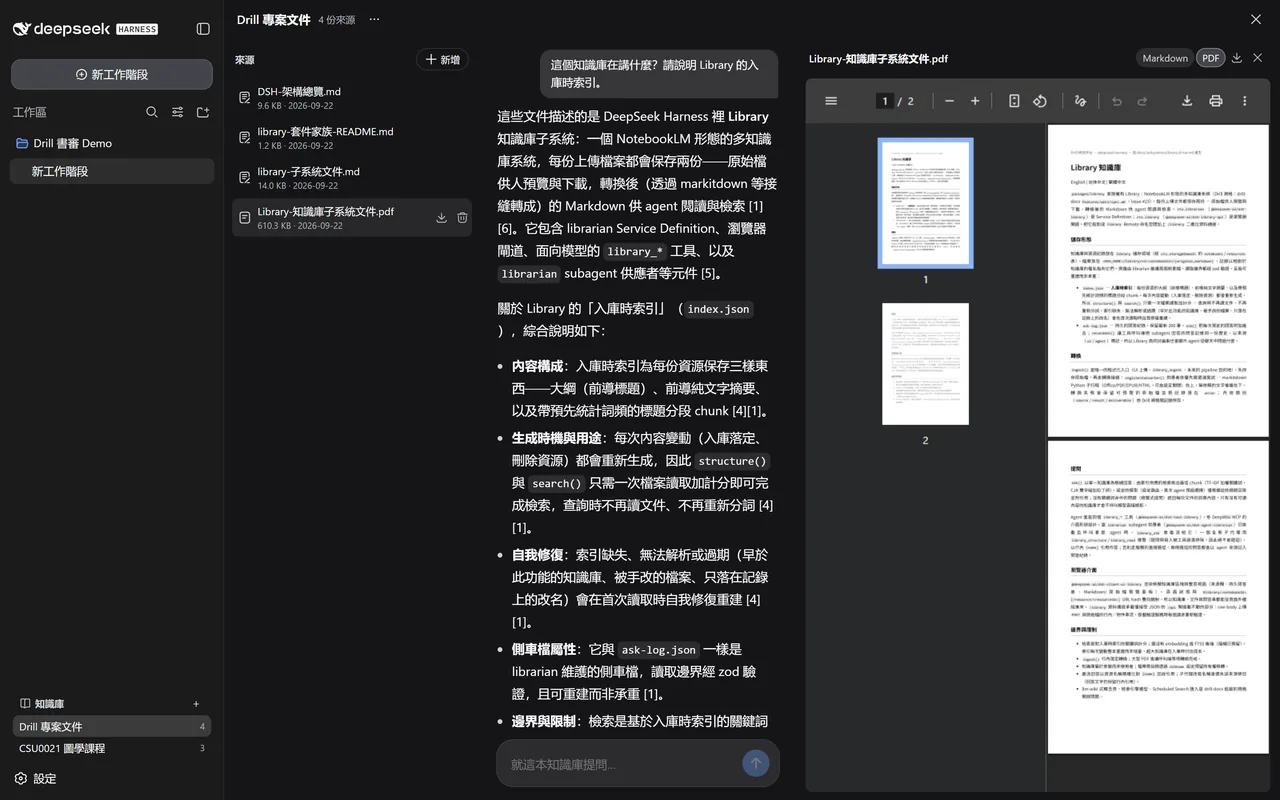Click the 新增 source button
Image resolution: width=1280 pixels, height=800 pixels.
[x=442, y=60]
